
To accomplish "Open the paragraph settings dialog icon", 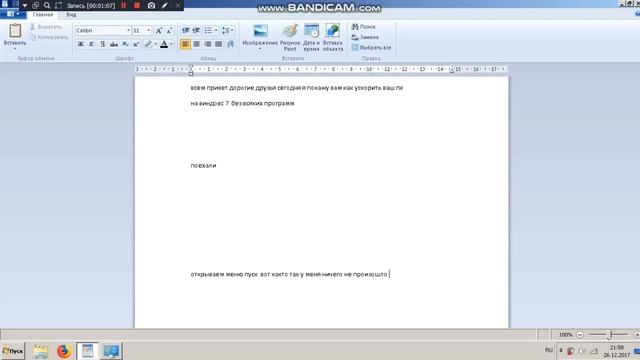I will click(x=231, y=44).
